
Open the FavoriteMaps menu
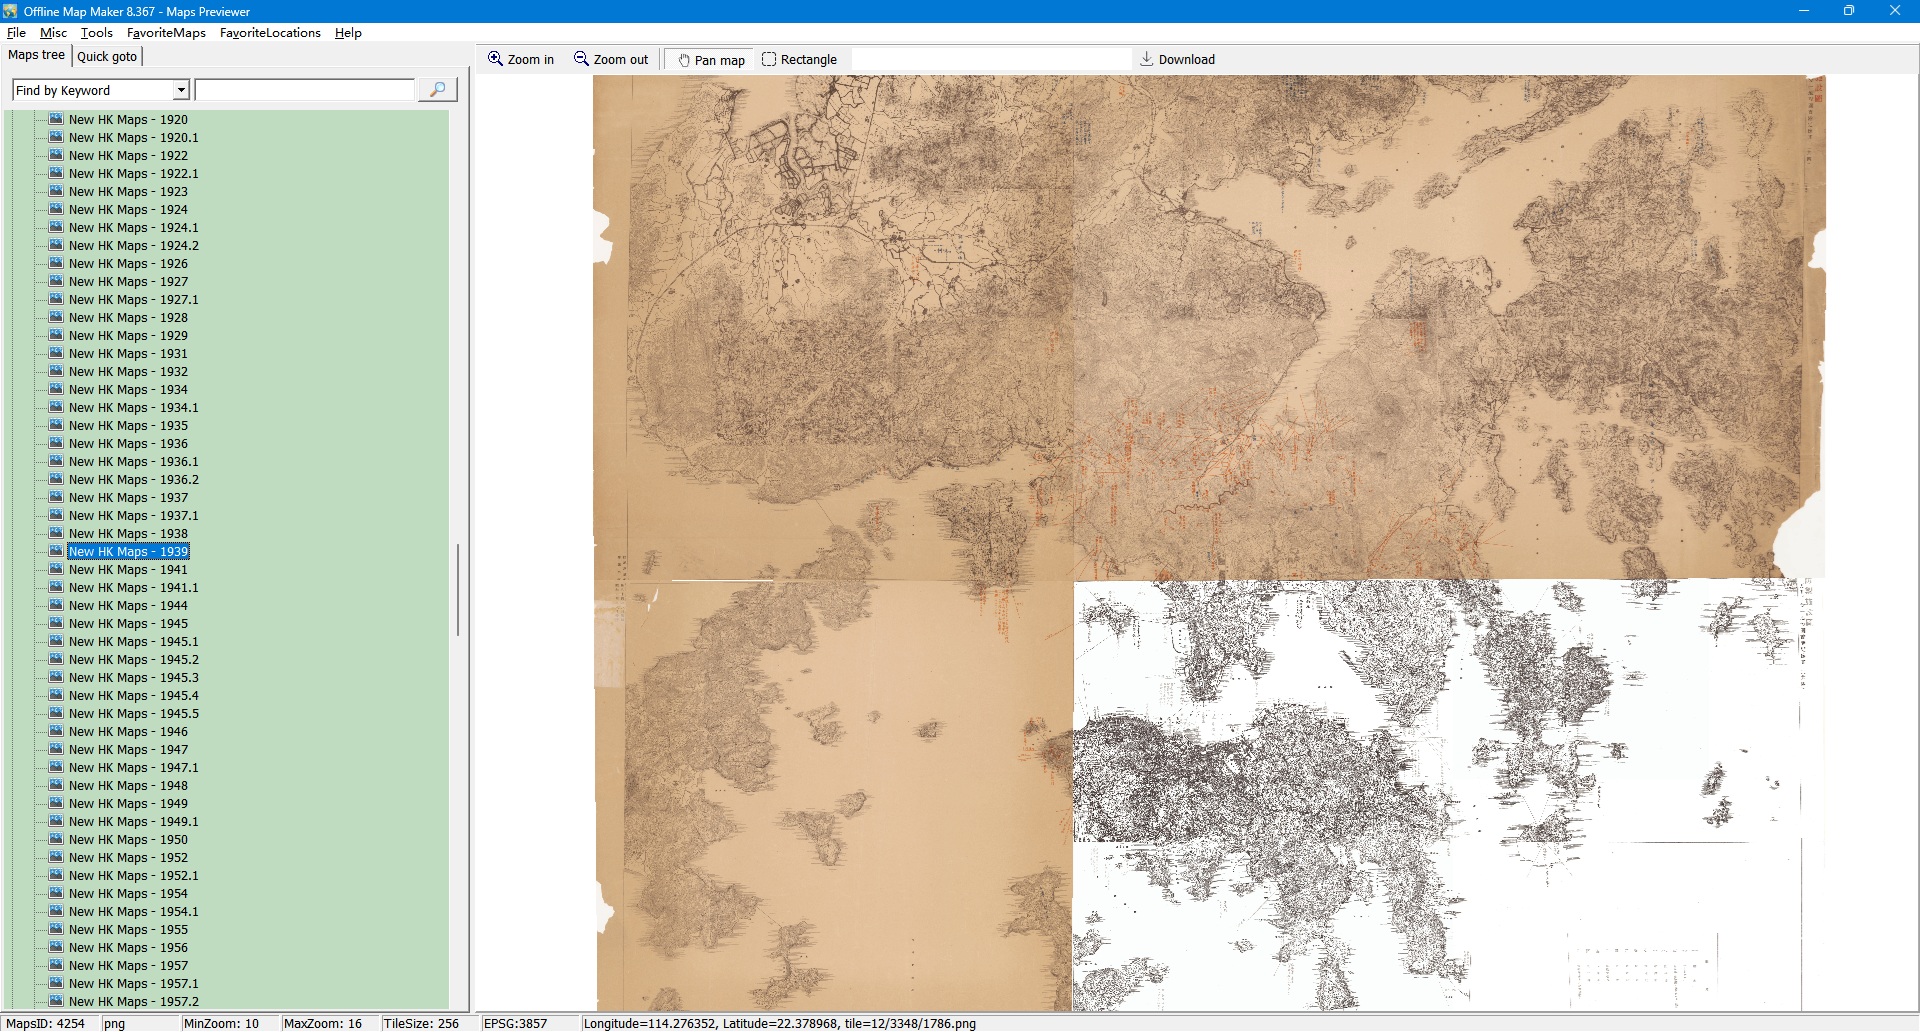(x=166, y=33)
